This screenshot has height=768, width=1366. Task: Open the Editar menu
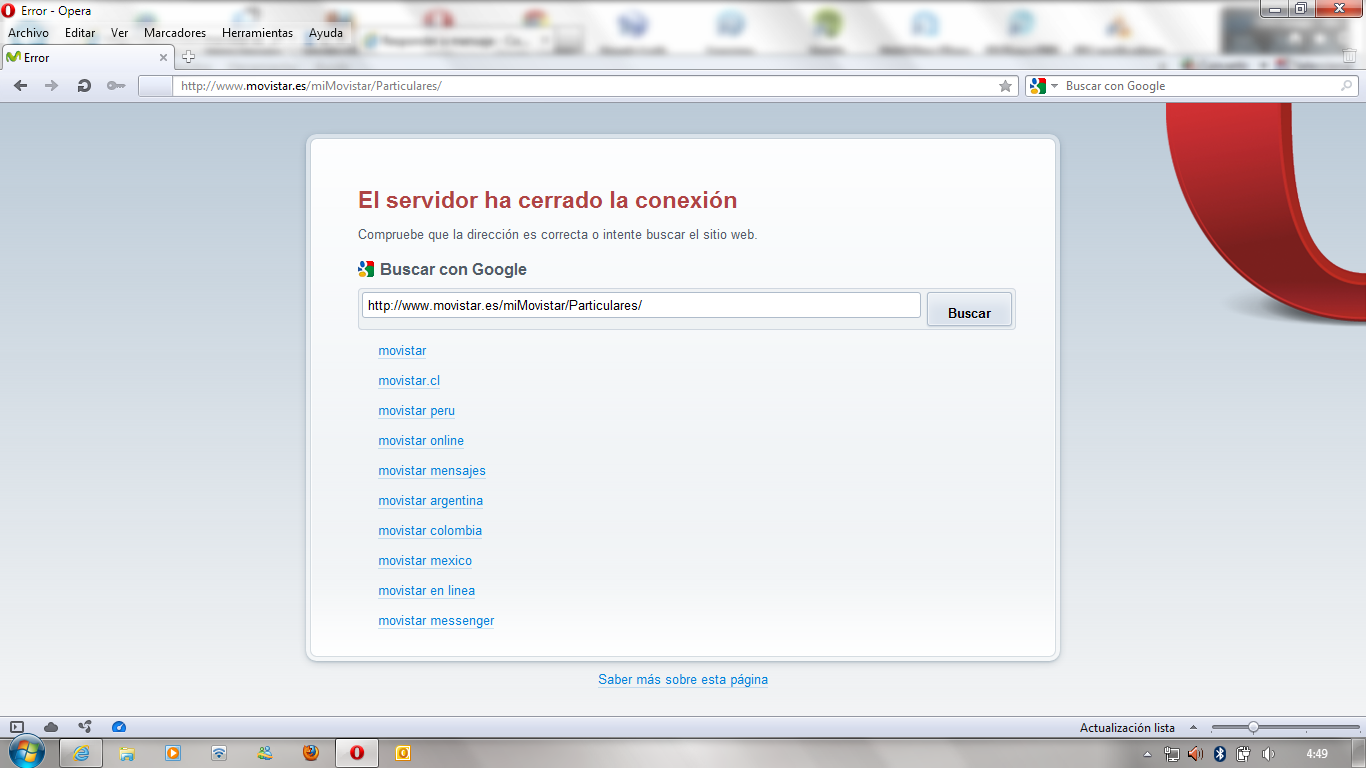point(80,33)
